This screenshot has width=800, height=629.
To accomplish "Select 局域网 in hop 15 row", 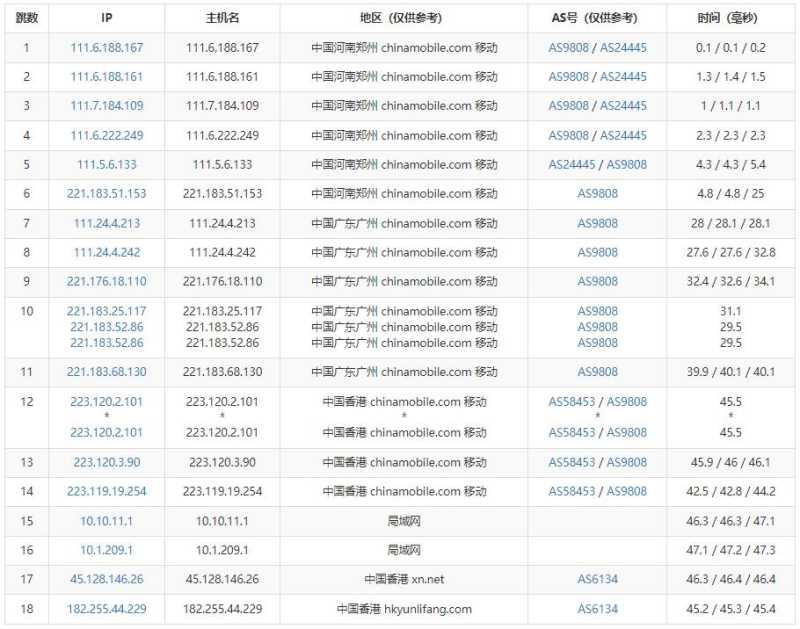I will coord(404,521).
